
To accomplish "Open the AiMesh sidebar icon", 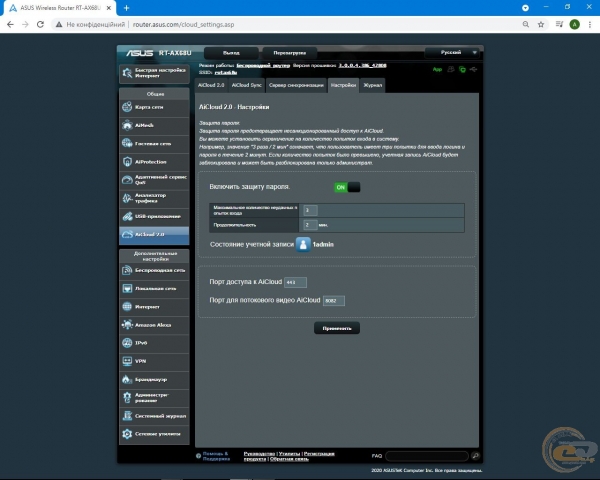I will tap(127, 125).
